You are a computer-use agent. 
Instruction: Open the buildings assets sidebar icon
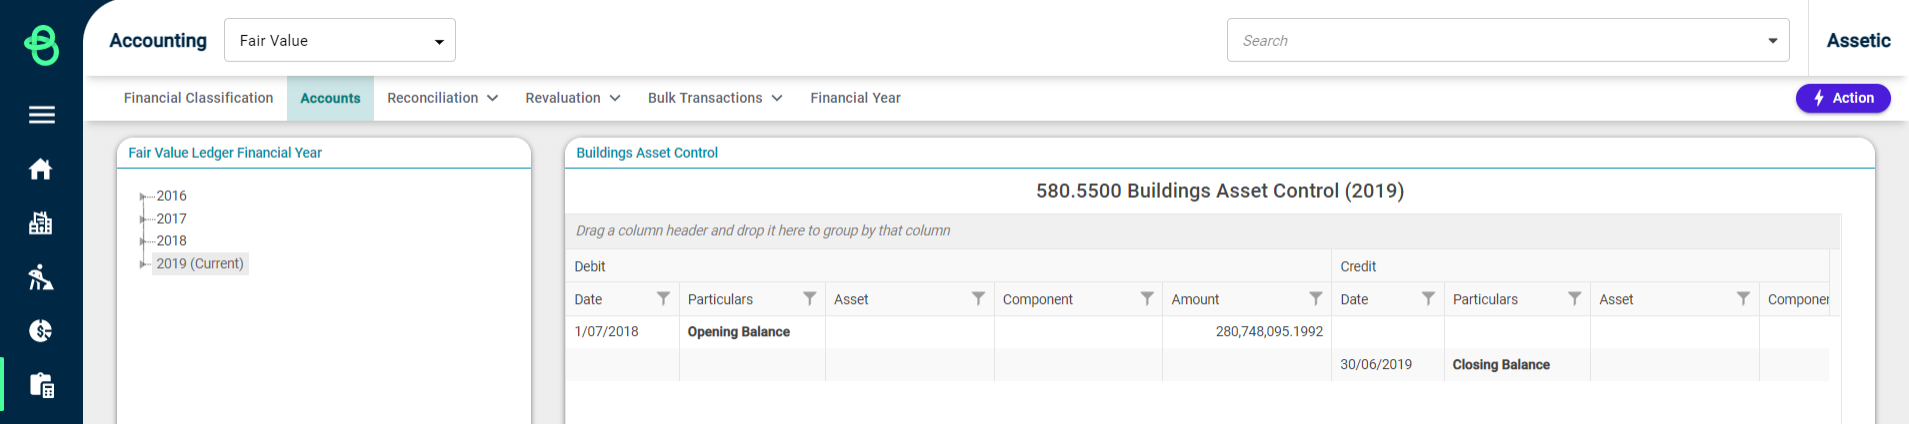(41, 223)
